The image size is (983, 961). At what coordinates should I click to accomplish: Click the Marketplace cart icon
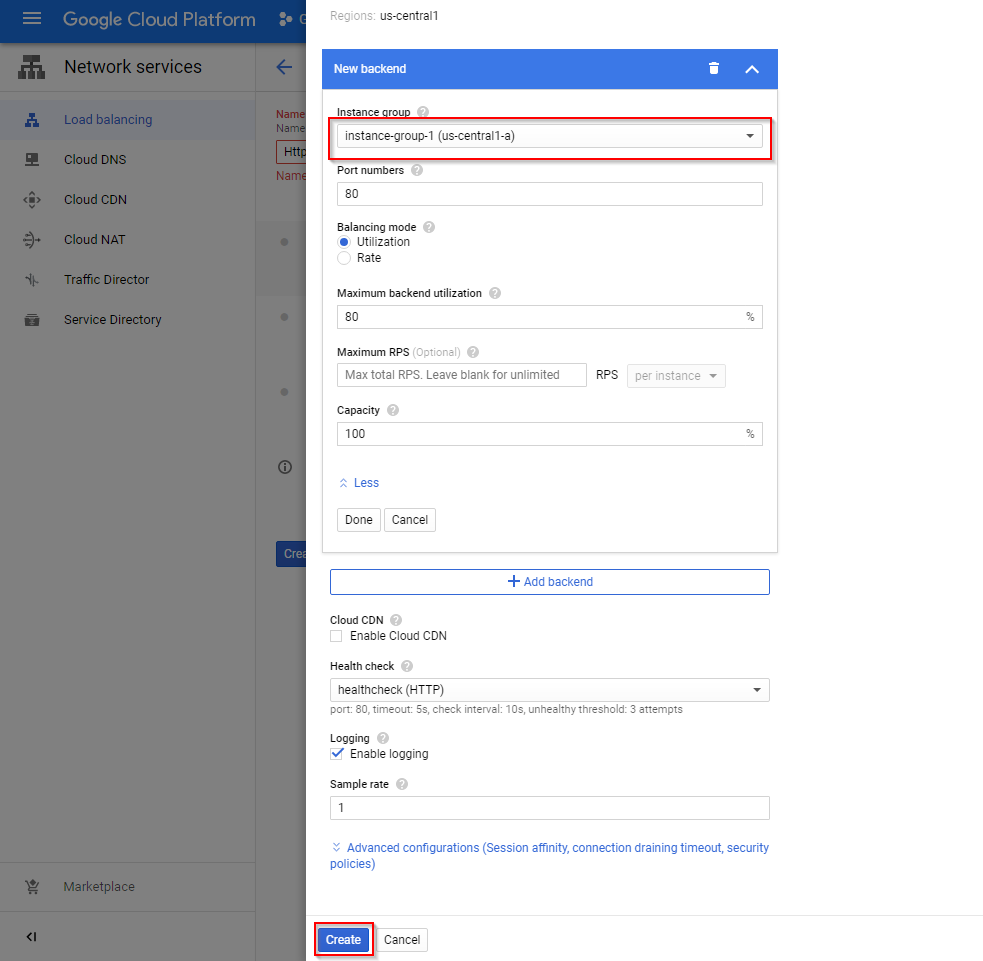tap(32, 887)
